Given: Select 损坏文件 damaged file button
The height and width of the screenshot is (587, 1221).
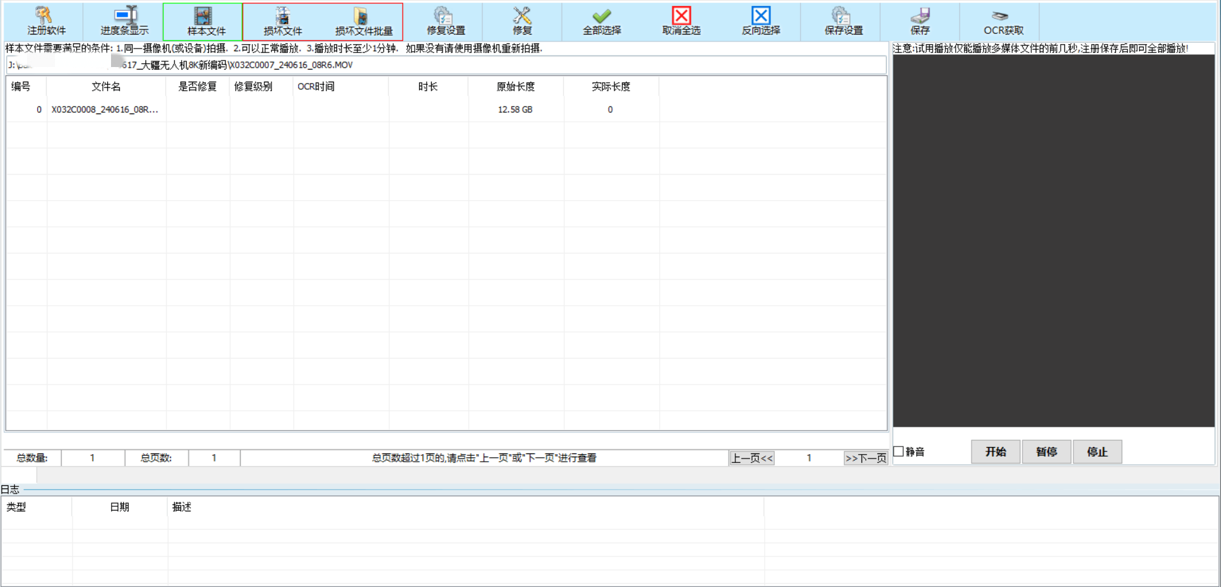Looking at the screenshot, I should tap(283, 21).
